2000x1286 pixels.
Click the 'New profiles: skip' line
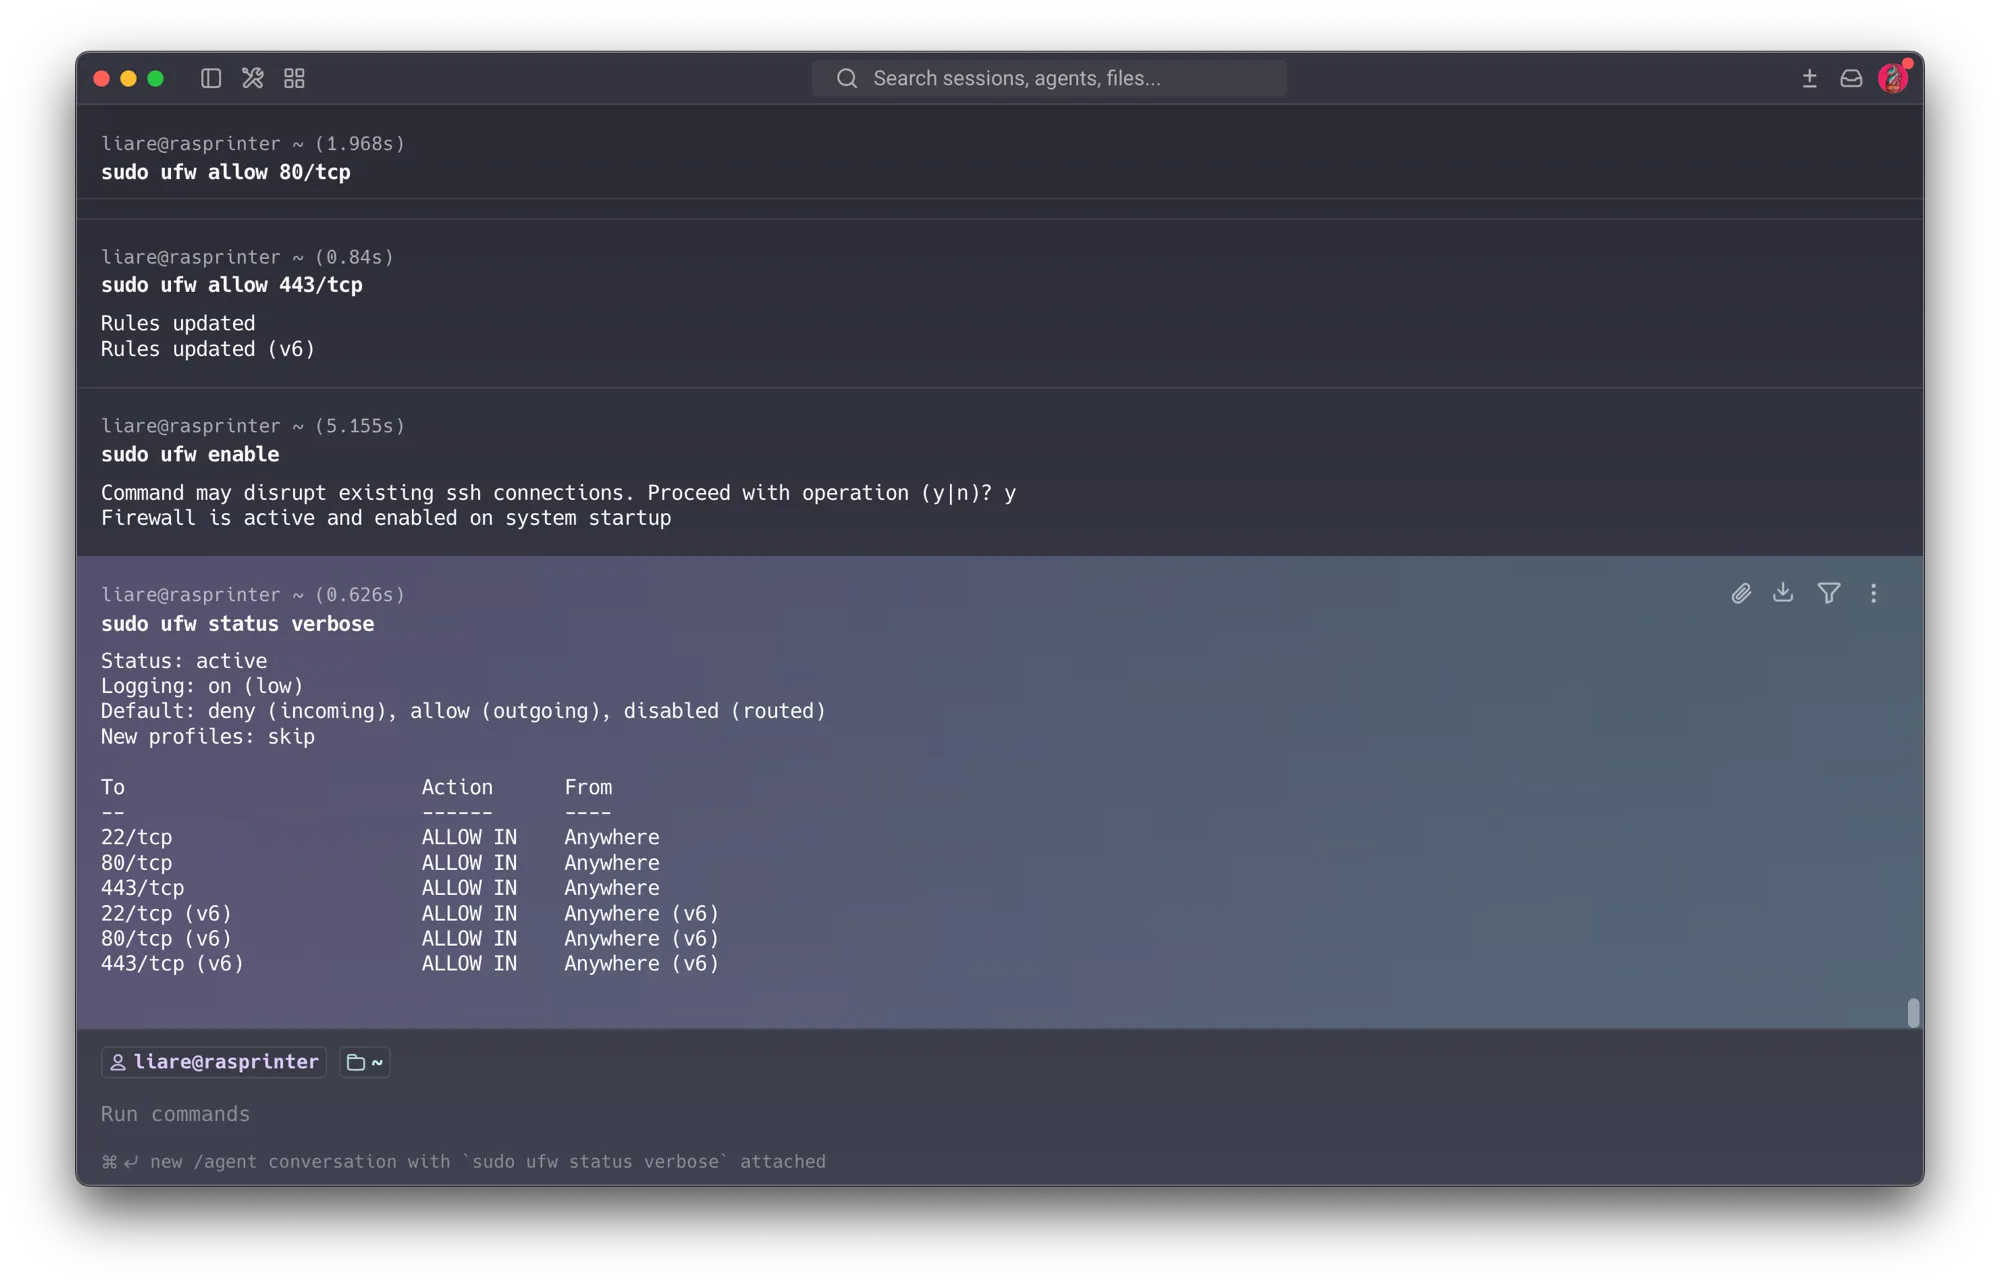tap(208, 736)
